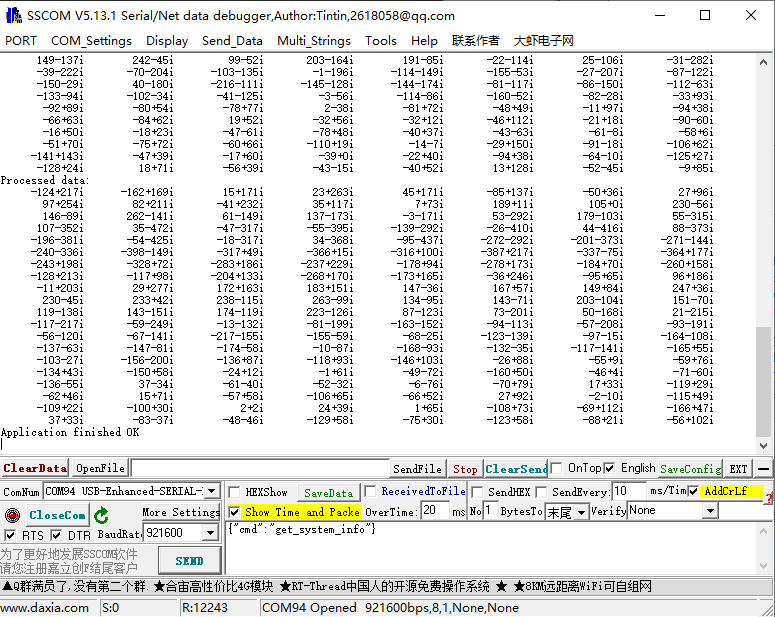
Task: Open the COM_Settings menu
Action: coord(91,41)
